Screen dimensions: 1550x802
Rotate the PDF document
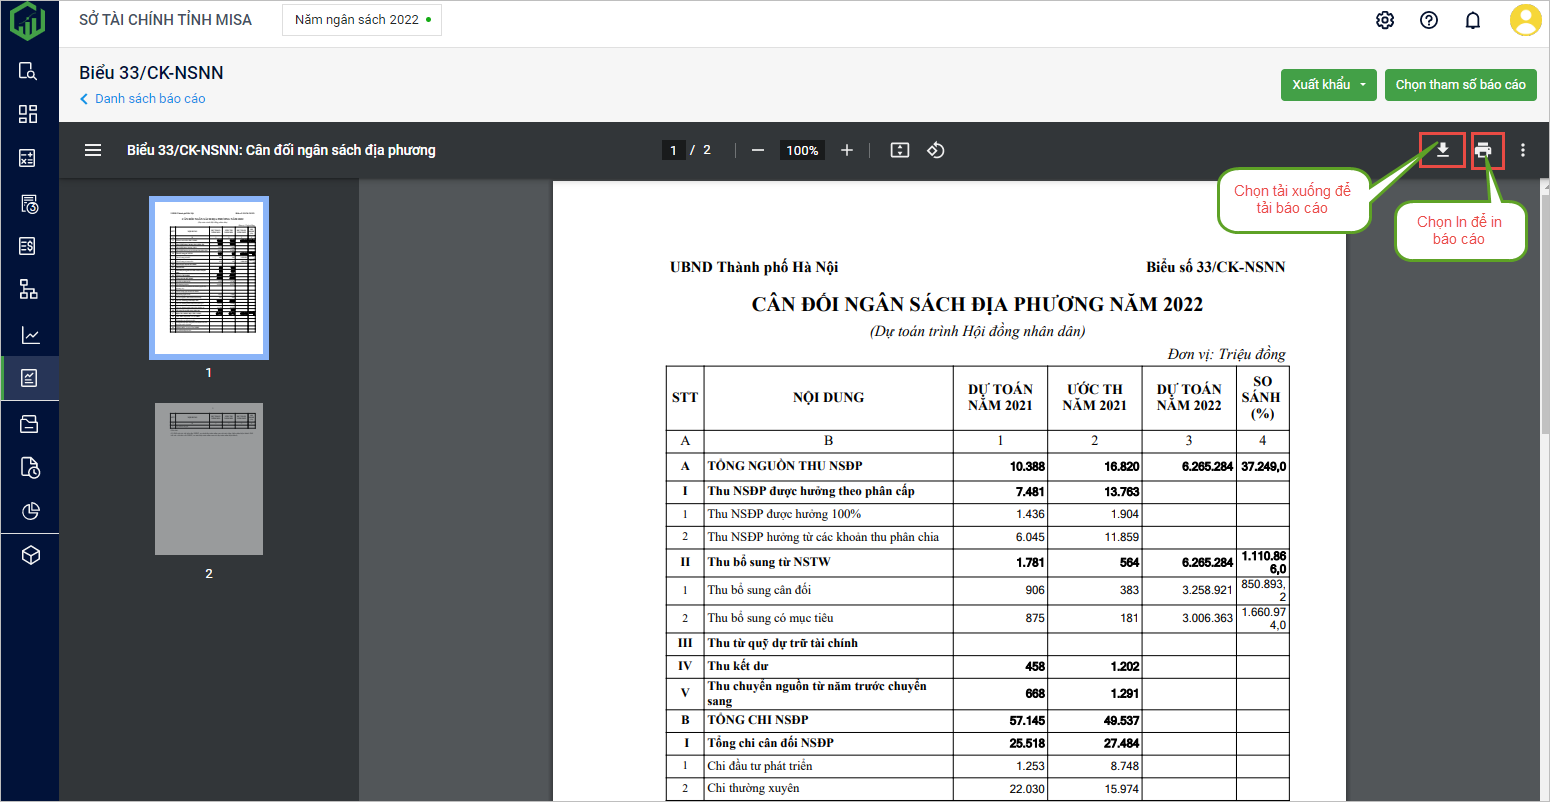click(936, 150)
